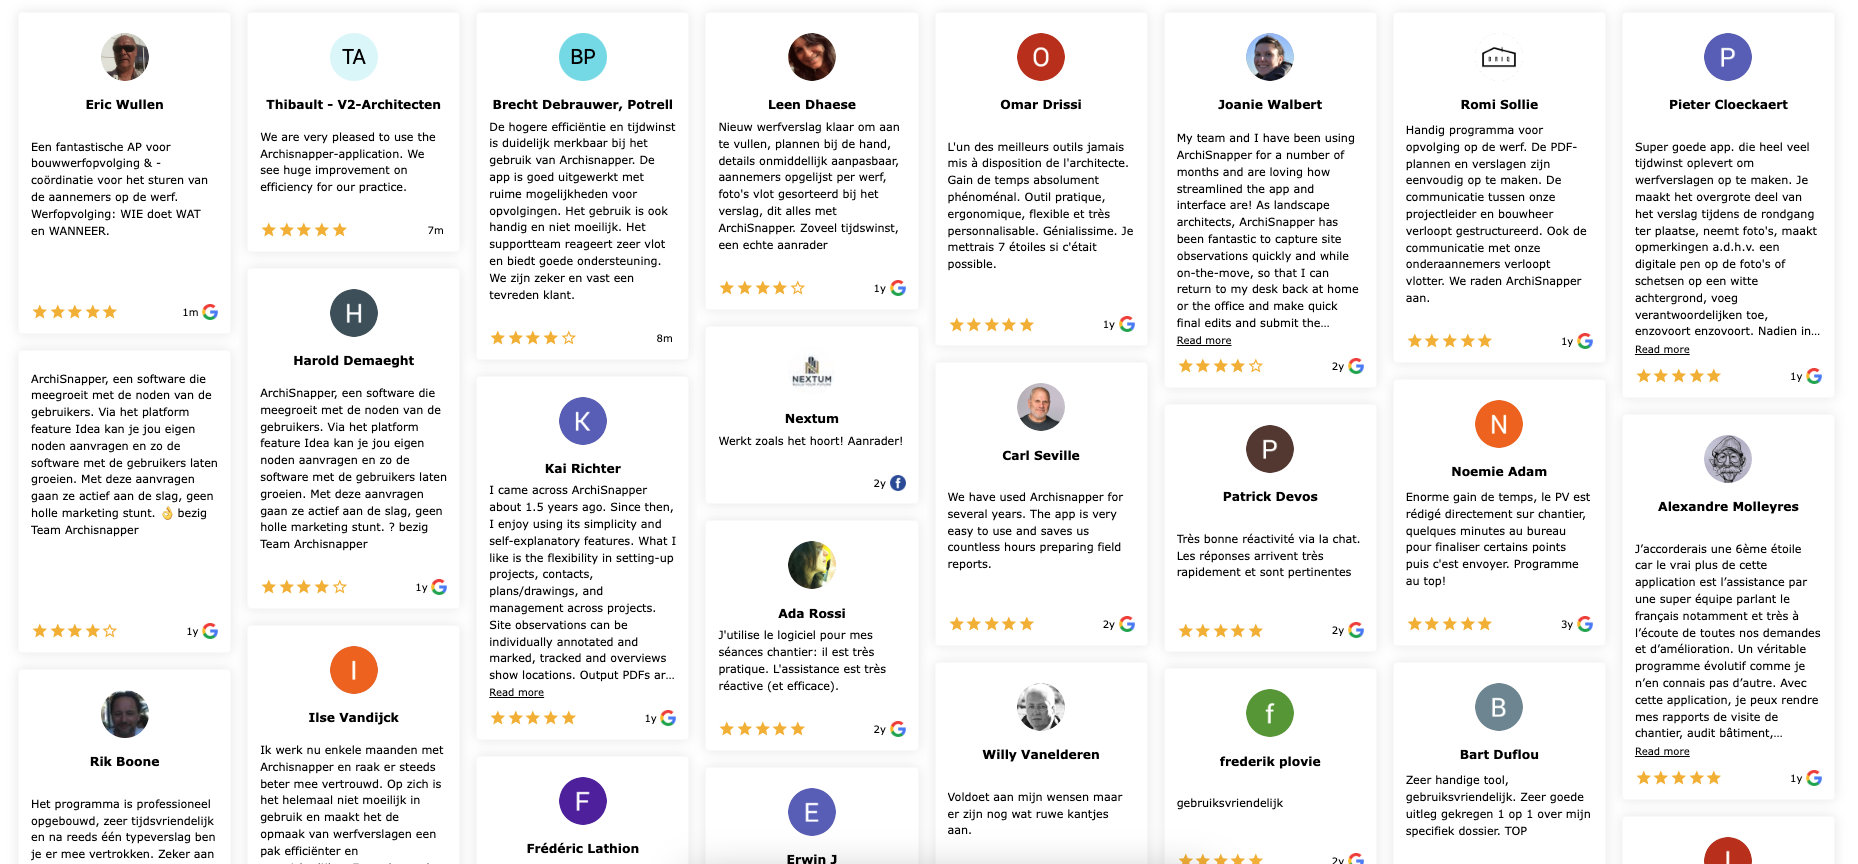Viewport: 1858px width, 864px height.
Task: Click the Nextum company logo
Action: [x=811, y=371]
